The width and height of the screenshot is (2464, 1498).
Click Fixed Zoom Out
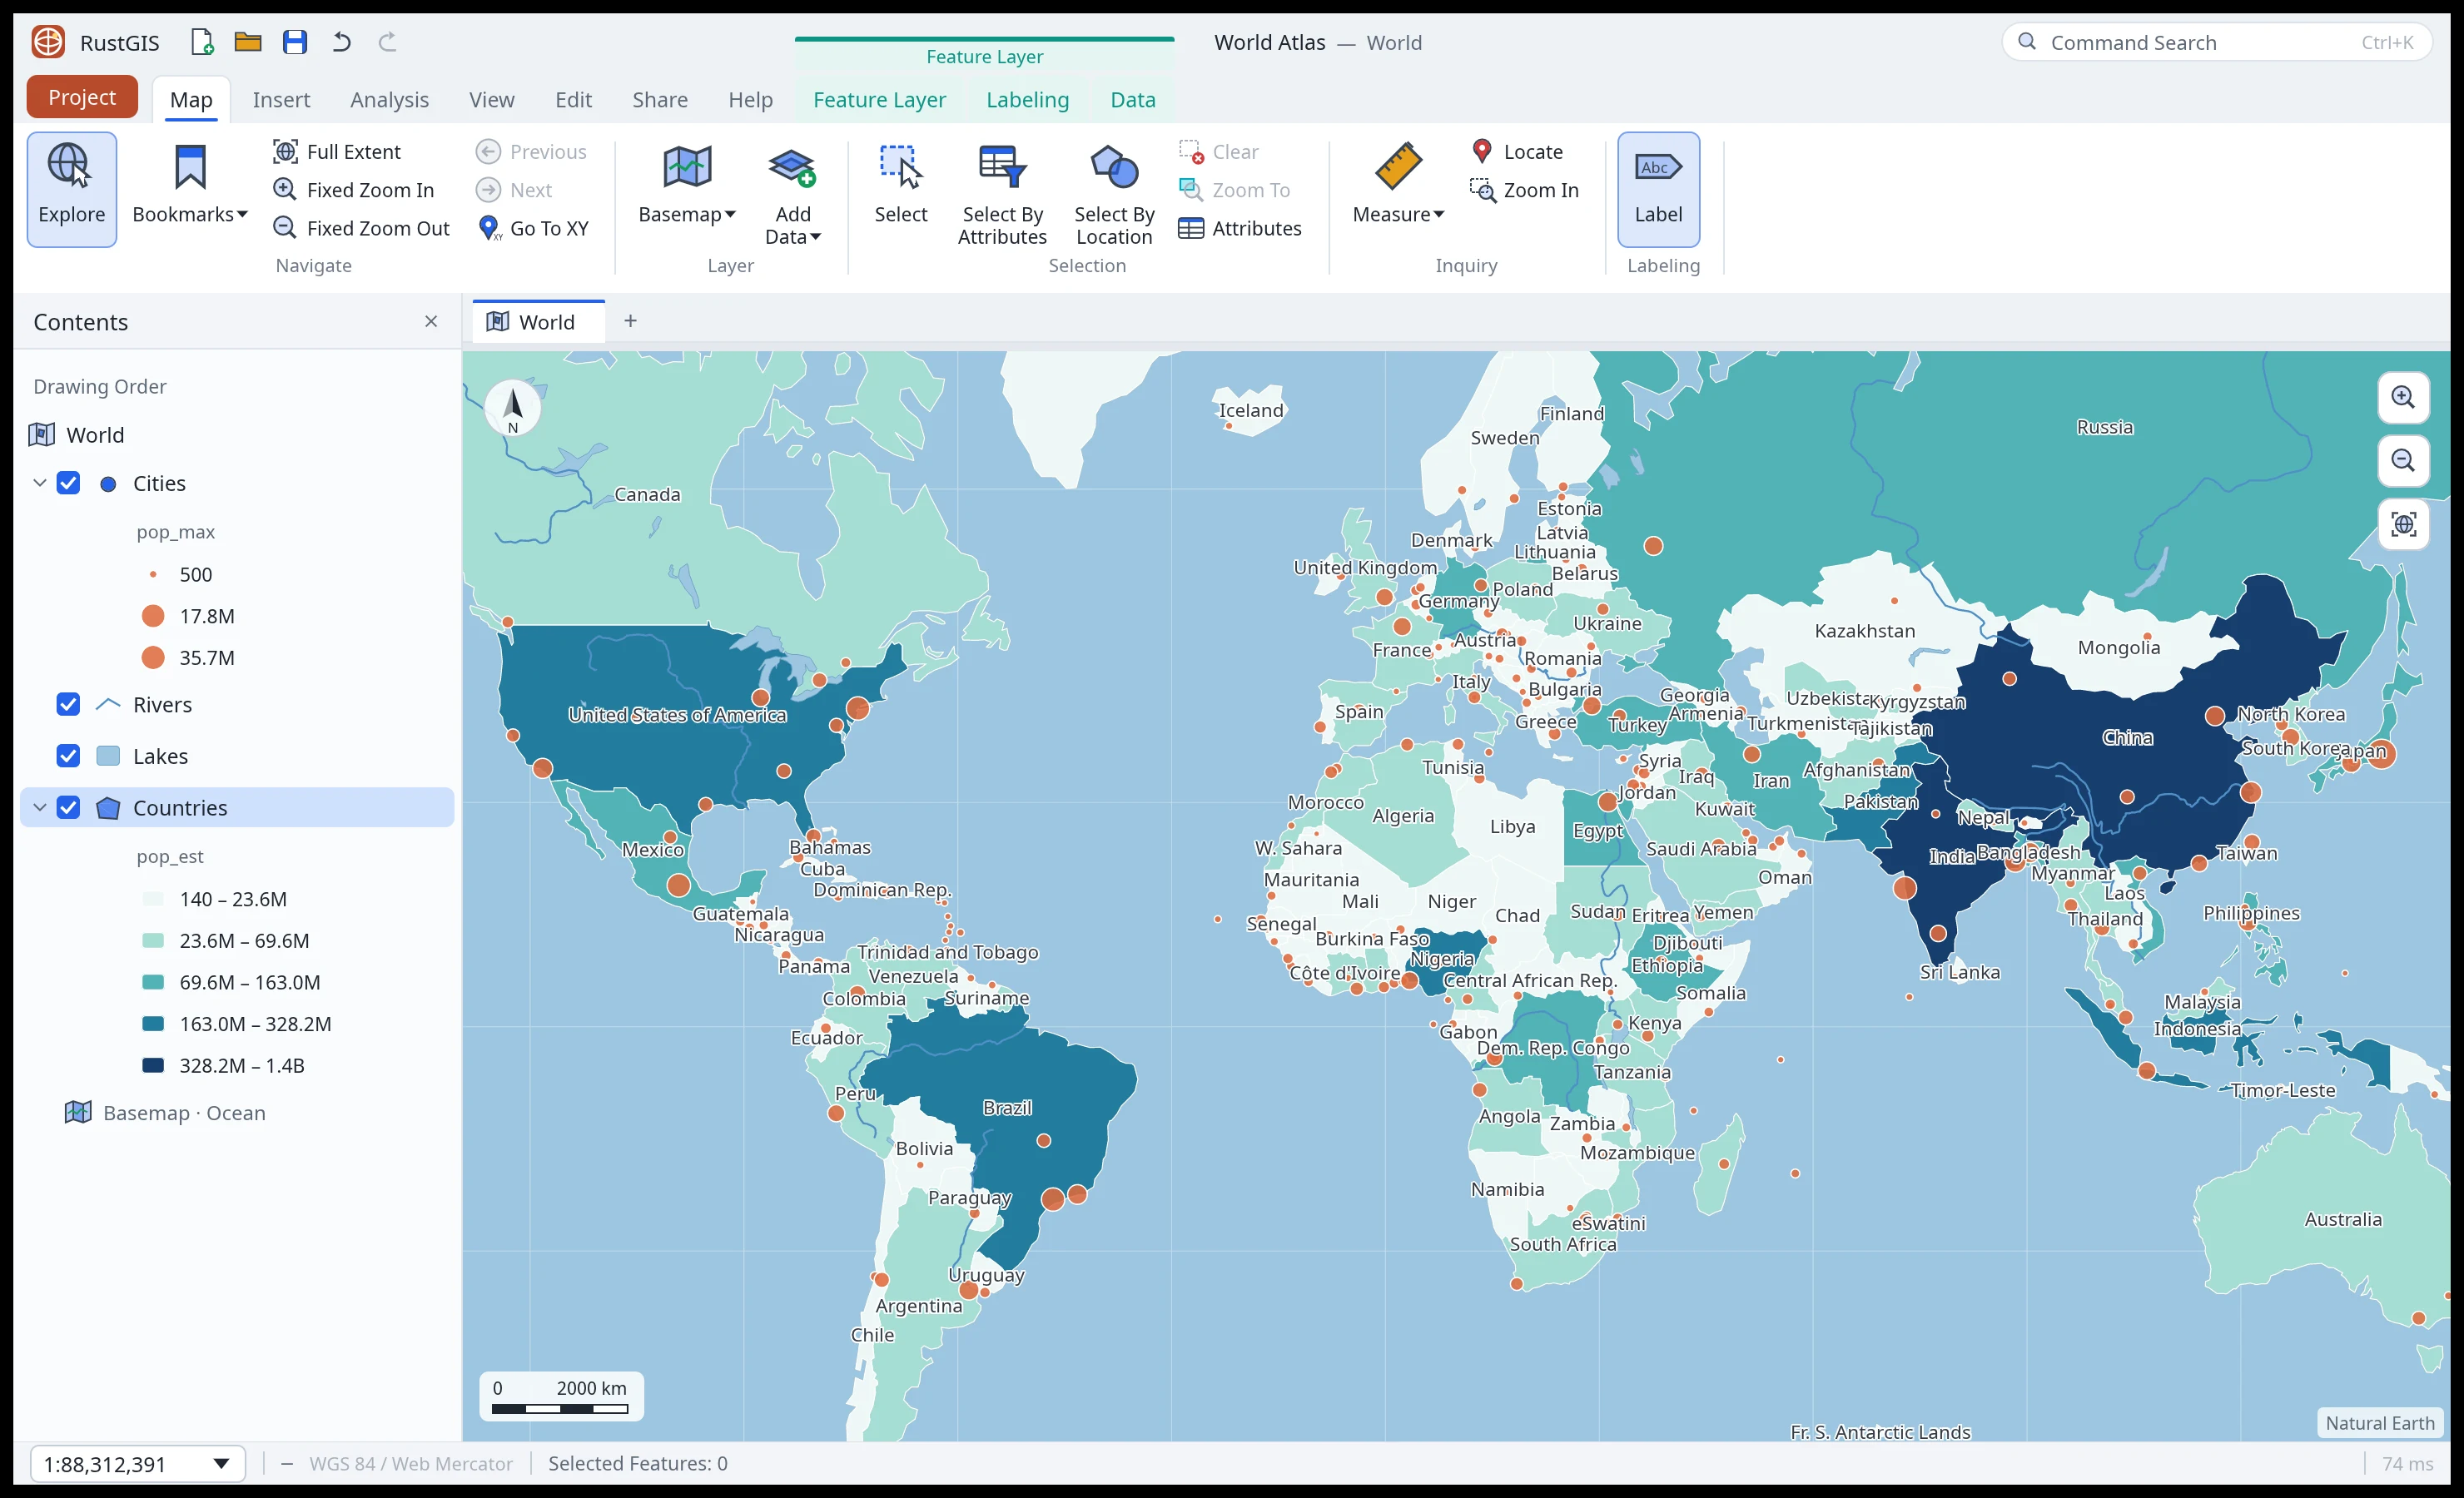pyautogui.click(x=362, y=228)
